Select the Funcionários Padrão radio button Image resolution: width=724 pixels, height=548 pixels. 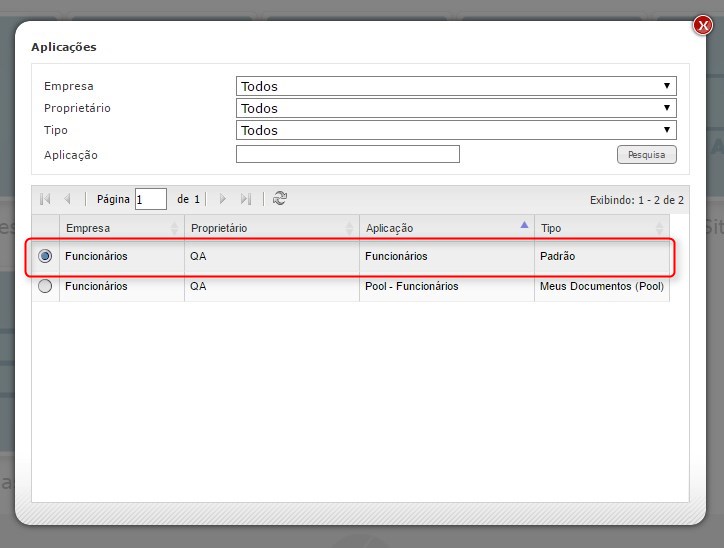pyautogui.click(x=45, y=256)
